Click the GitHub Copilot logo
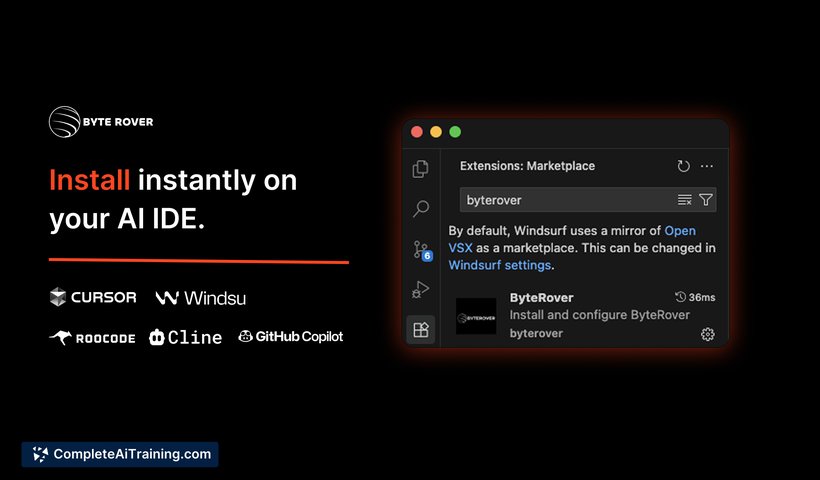This screenshot has width=820, height=480. [291, 336]
